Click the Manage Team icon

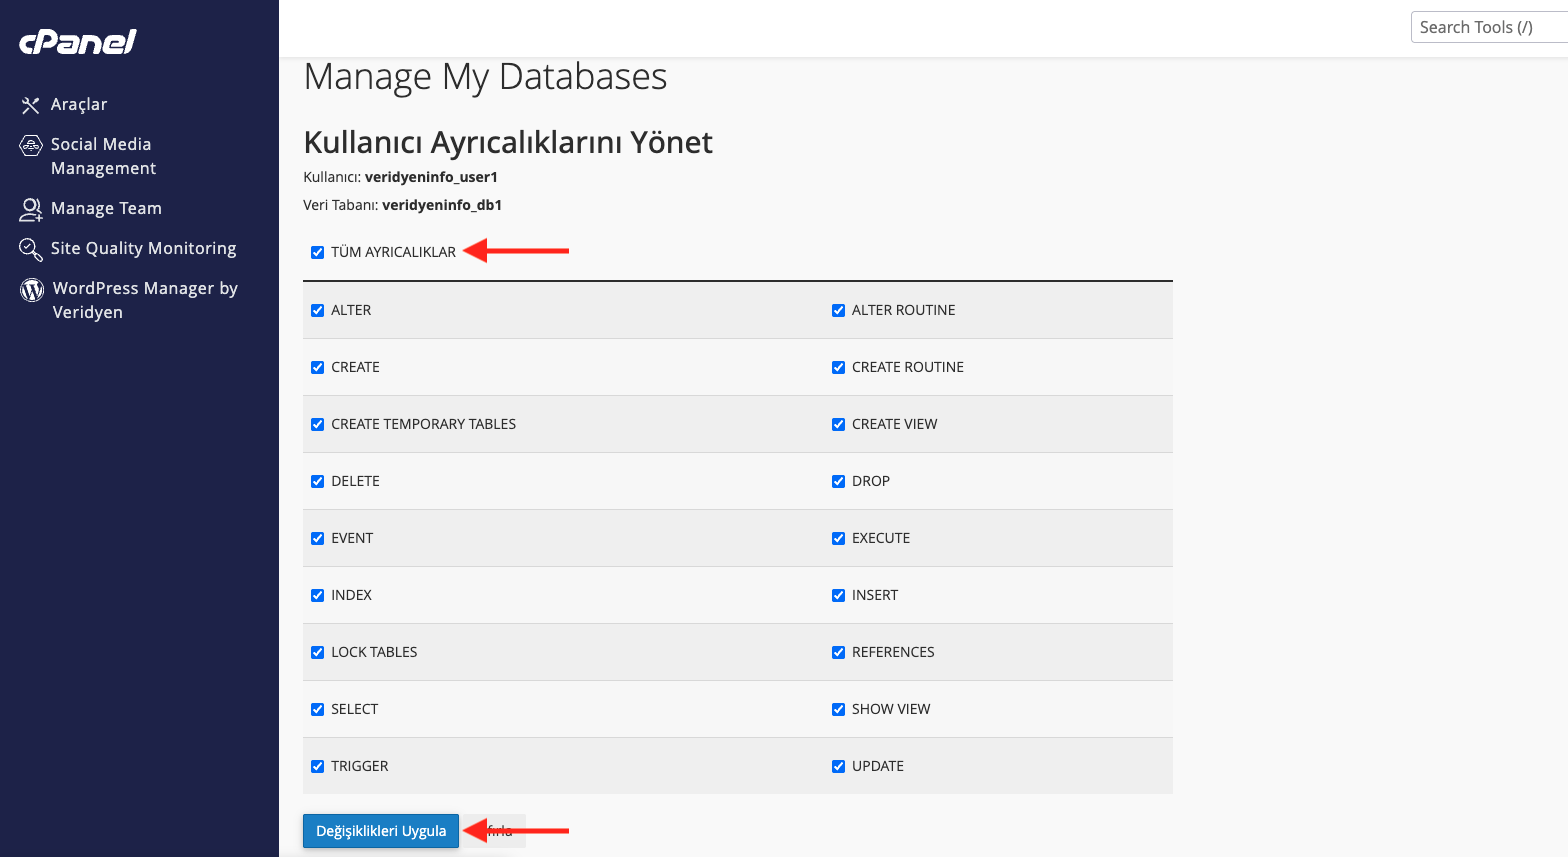(31, 209)
